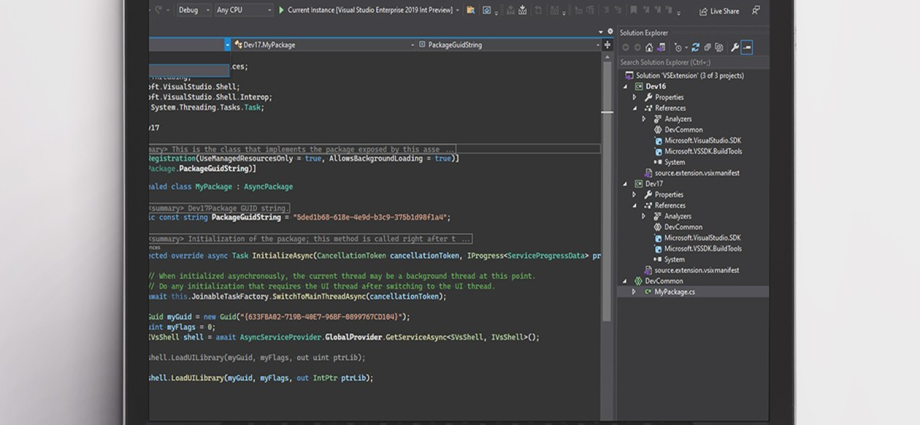Screen dimensions: 920x425
Task: Select System reference under Dev16
Action: tap(675, 163)
